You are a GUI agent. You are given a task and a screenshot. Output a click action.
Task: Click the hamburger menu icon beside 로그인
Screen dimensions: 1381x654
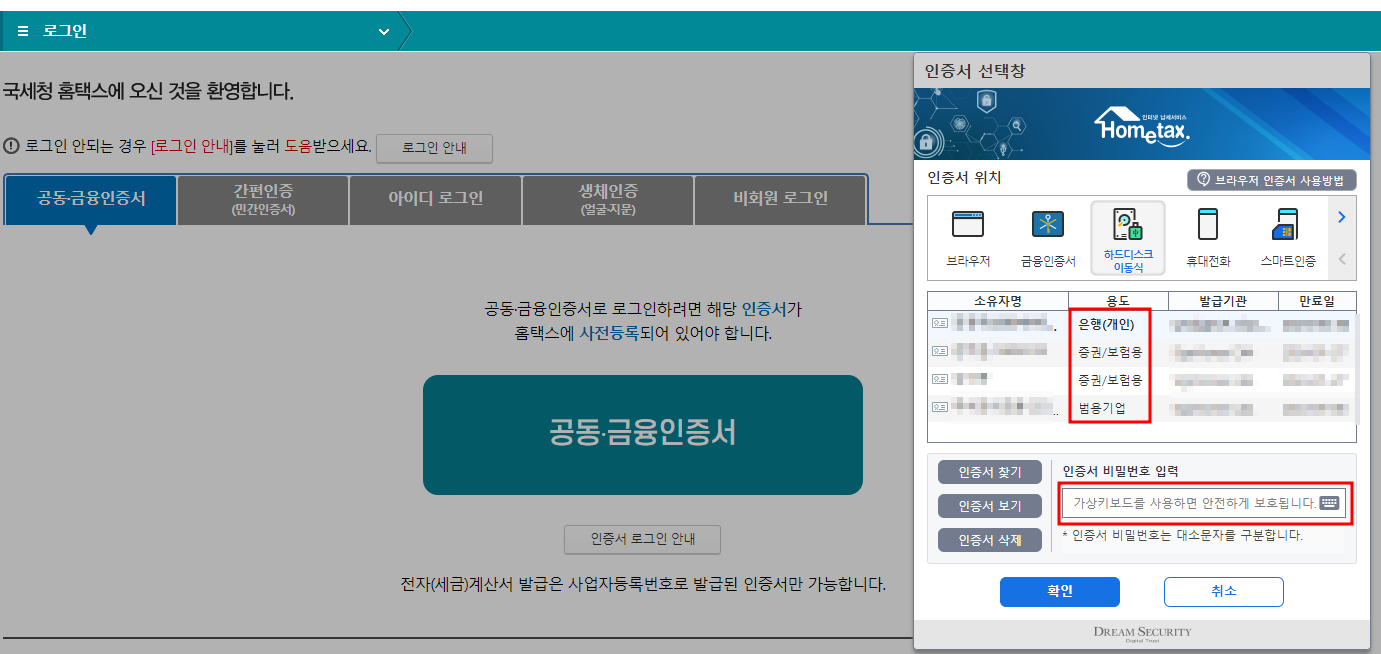point(21,30)
